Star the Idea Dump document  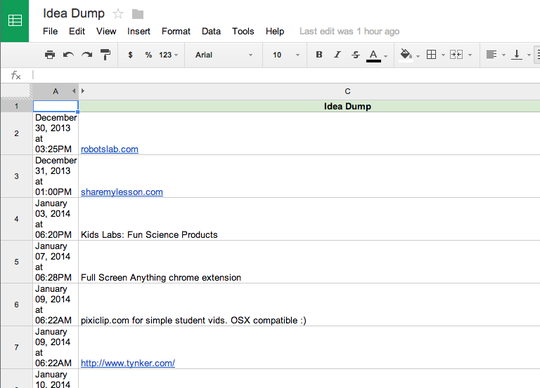[x=118, y=14]
